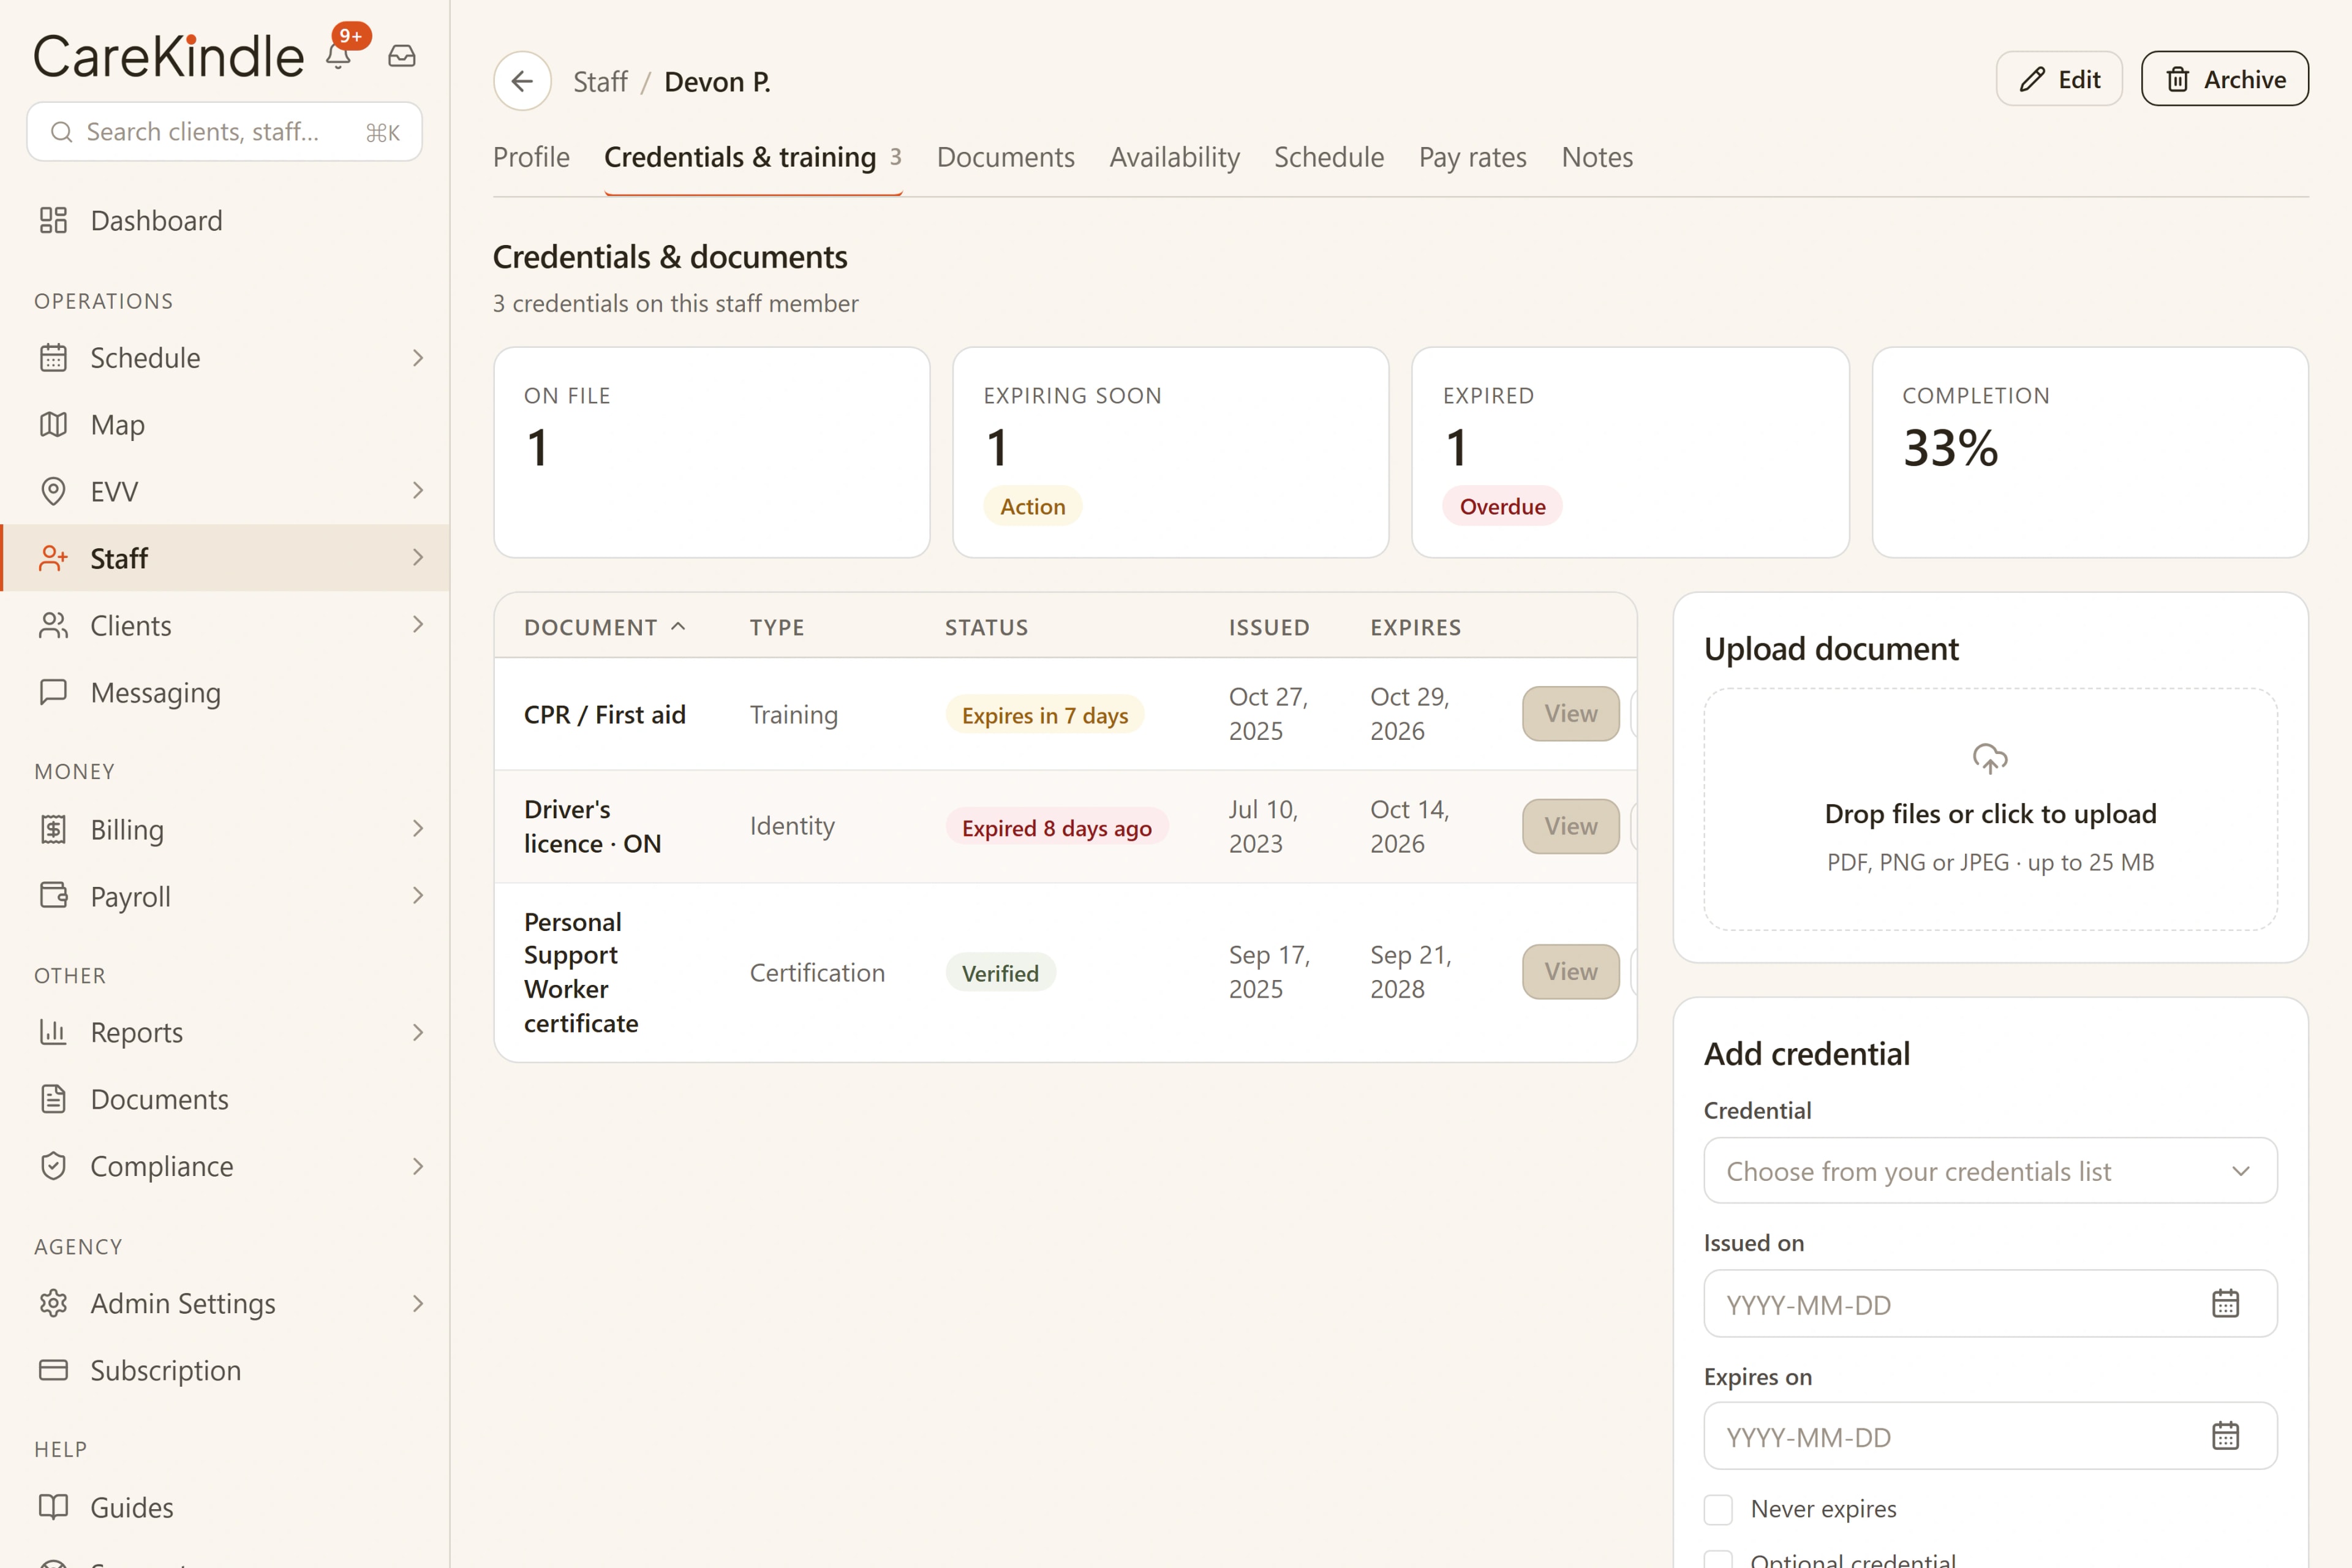Expand the Schedule sidebar section
Image resolution: width=2352 pixels, height=1568 pixels.
[418, 358]
